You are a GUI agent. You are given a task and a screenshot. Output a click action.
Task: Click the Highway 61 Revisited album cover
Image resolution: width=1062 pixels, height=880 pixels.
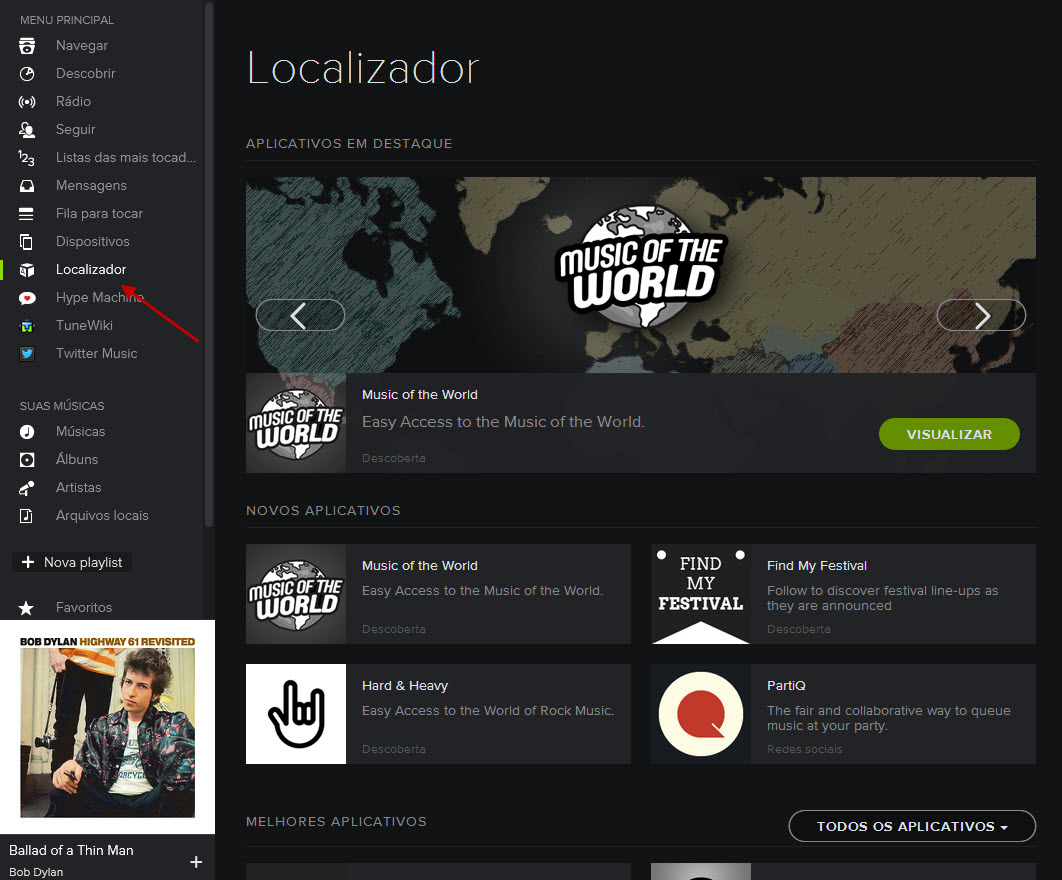(x=107, y=727)
